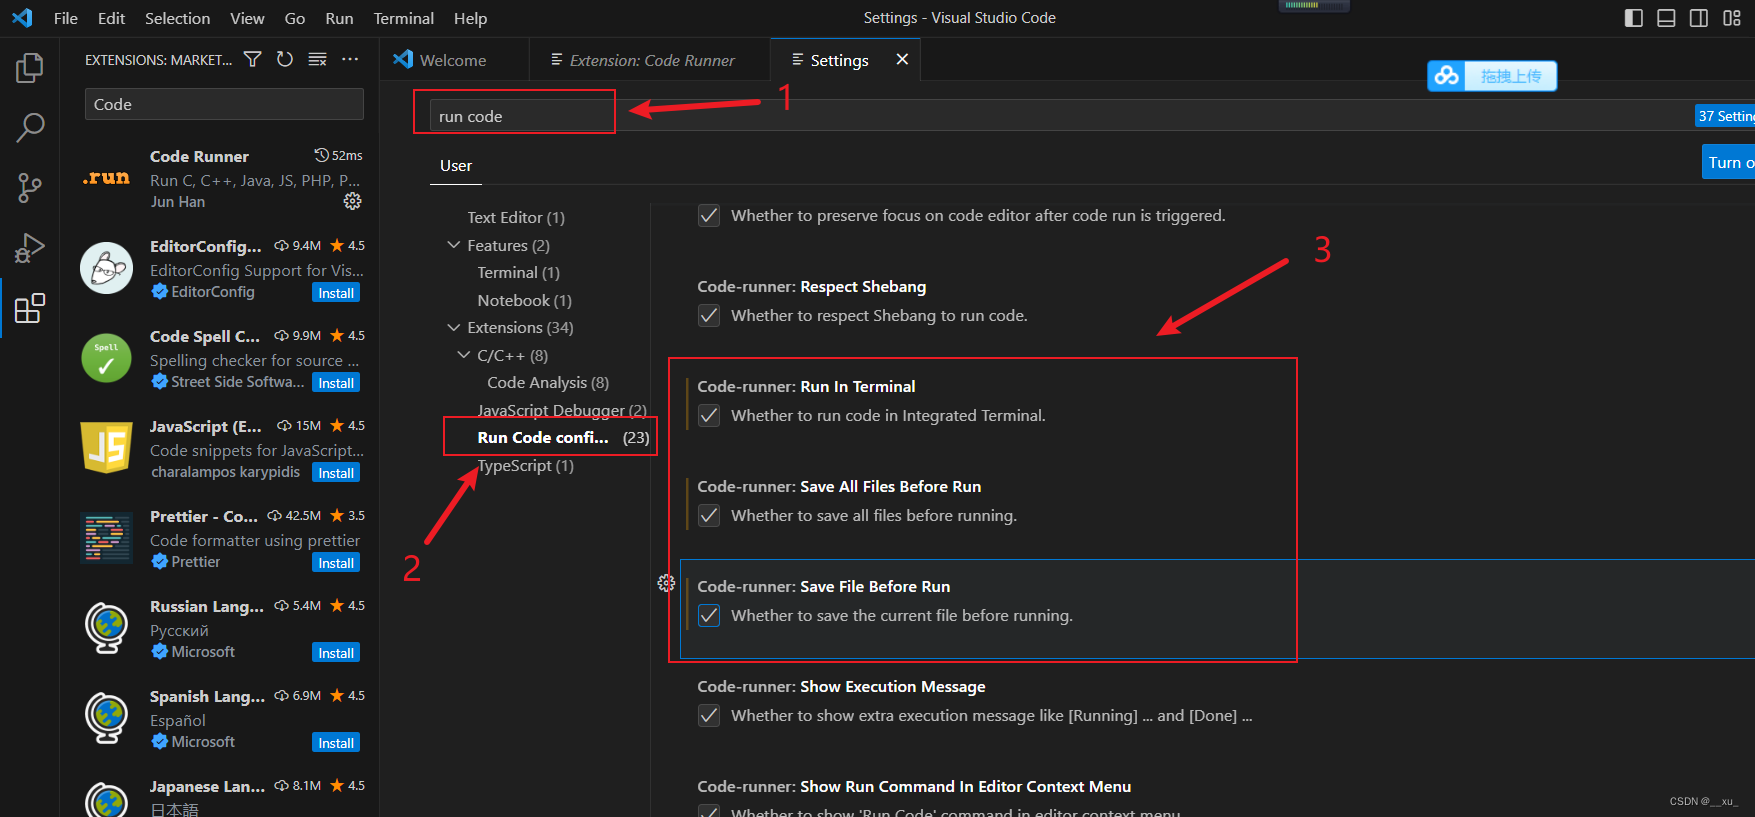Screen dimensions: 1755x817
Task: Close the Settings tab
Action: pyautogui.click(x=902, y=60)
